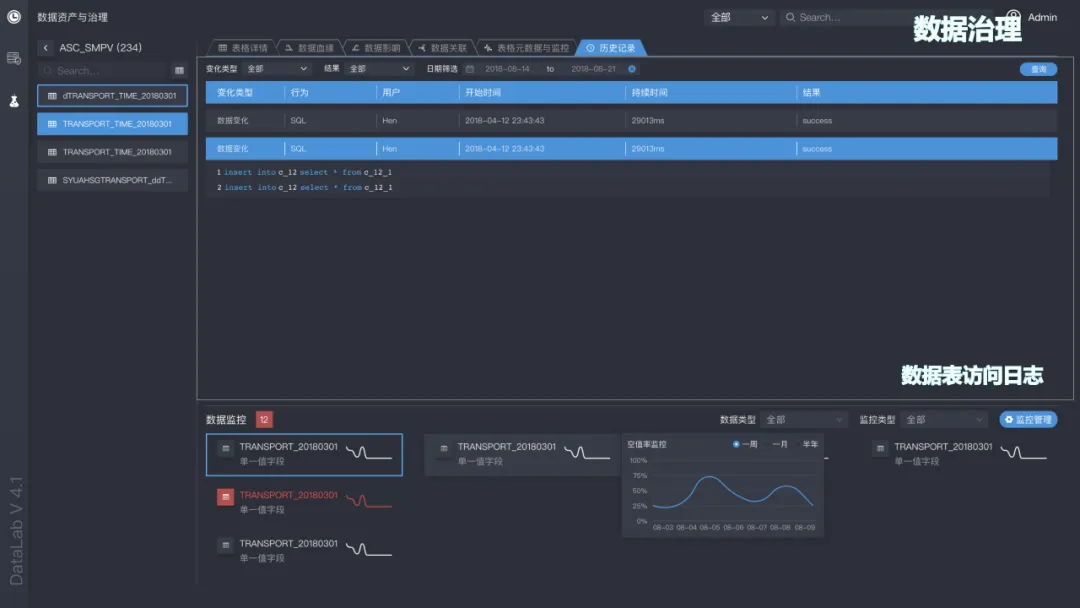Click SQL line 2 insert into c_12
Screen dimensions: 1080x608
click(304, 187)
